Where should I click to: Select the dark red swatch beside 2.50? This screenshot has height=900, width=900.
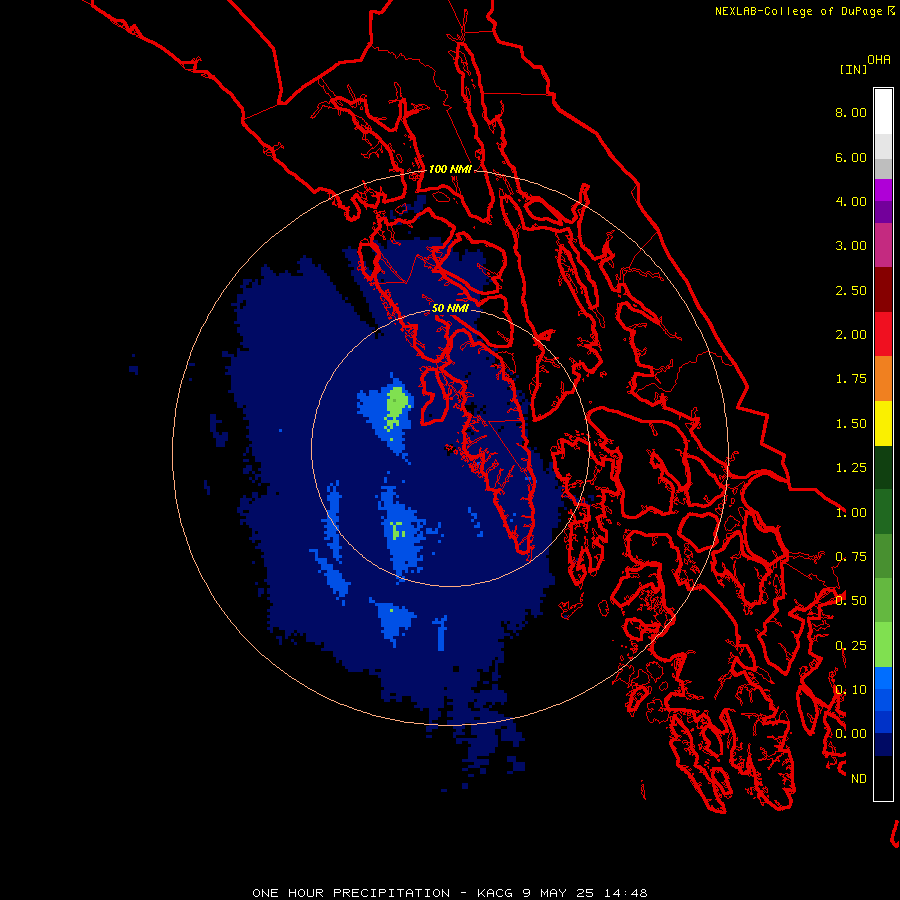point(883,290)
